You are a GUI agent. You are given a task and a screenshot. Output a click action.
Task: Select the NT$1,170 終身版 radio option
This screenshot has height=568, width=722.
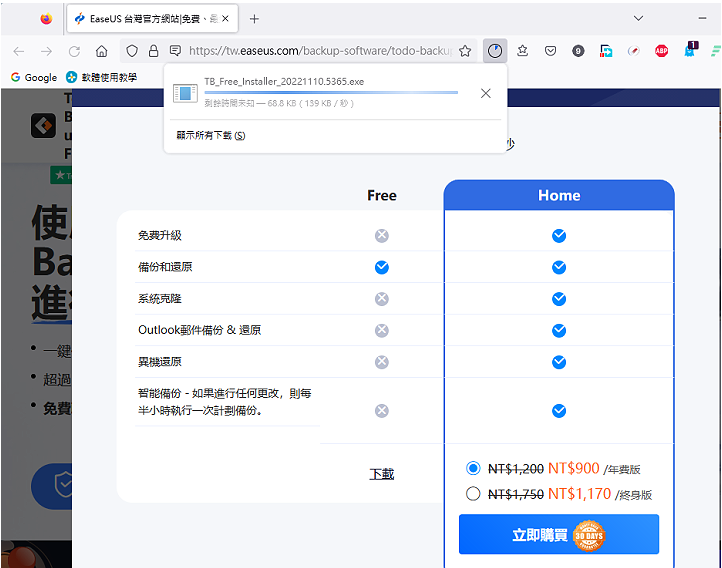pyautogui.click(x=473, y=494)
